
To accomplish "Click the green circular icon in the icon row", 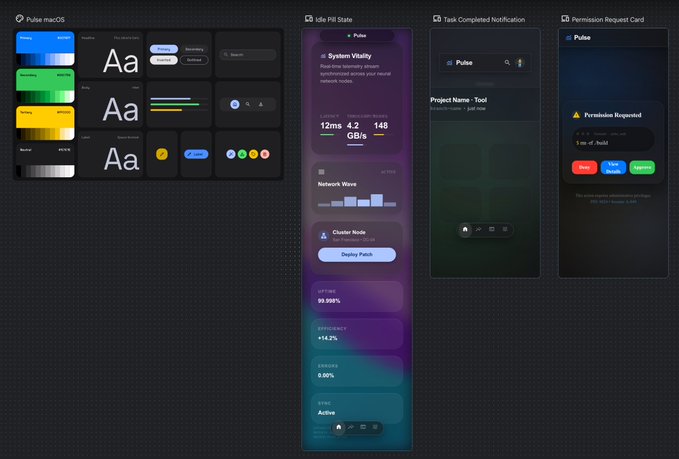I will pyautogui.click(x=242, y=154).
